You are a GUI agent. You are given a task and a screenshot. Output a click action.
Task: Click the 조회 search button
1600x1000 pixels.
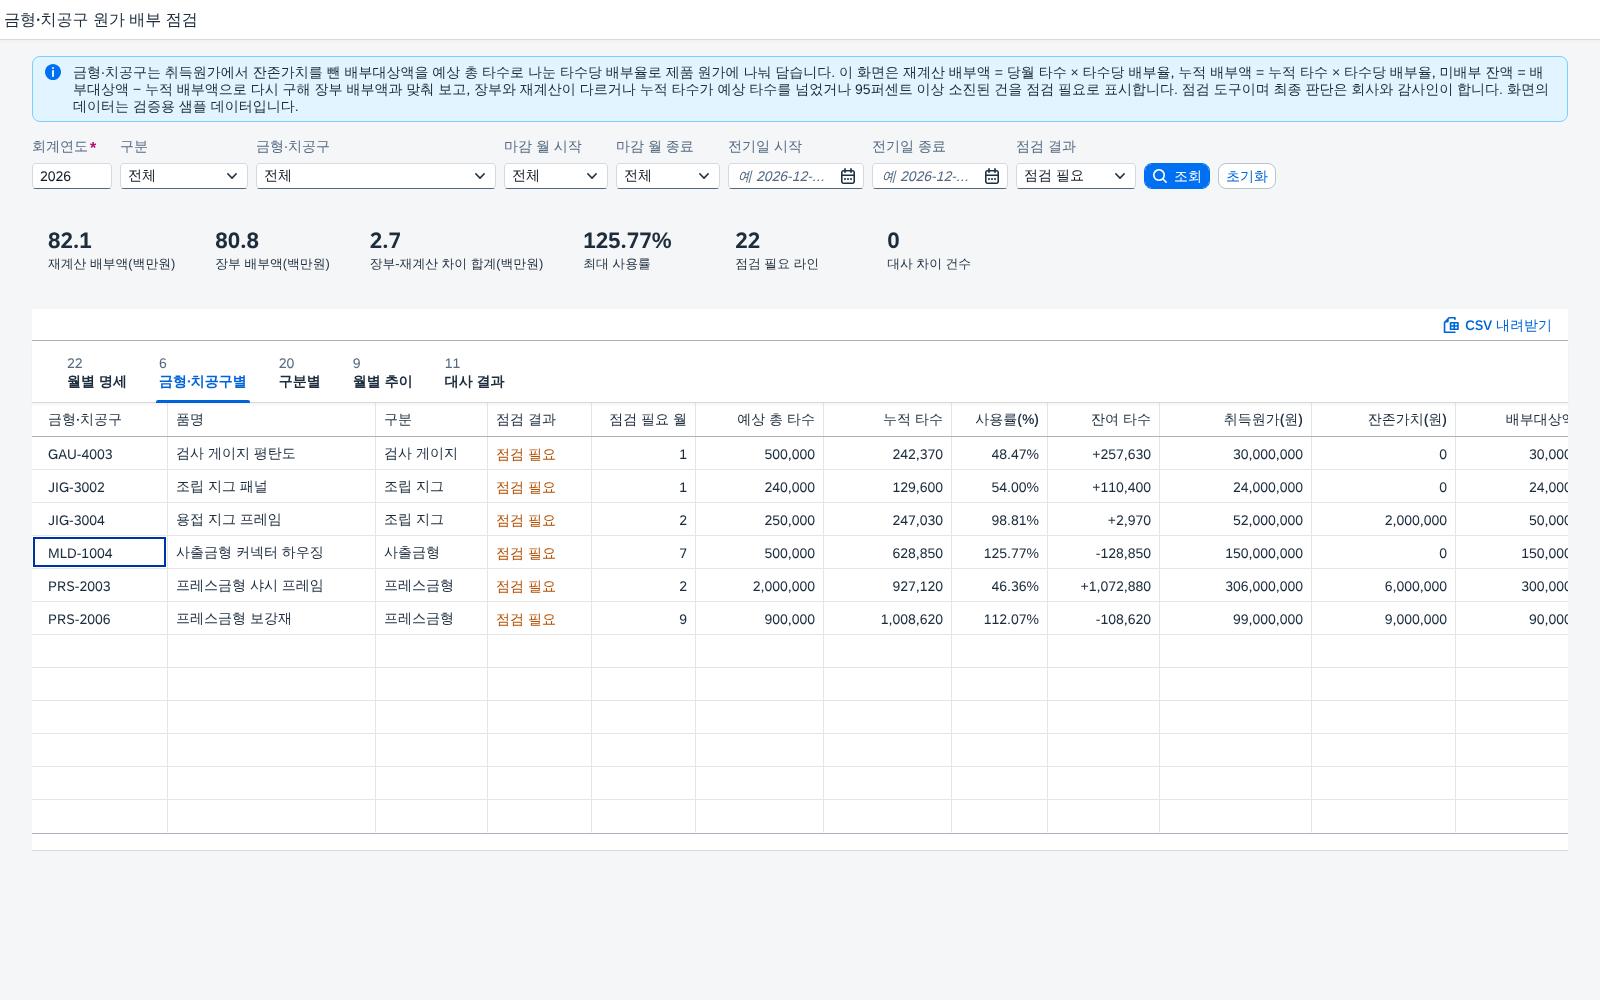pos(1177,176)
